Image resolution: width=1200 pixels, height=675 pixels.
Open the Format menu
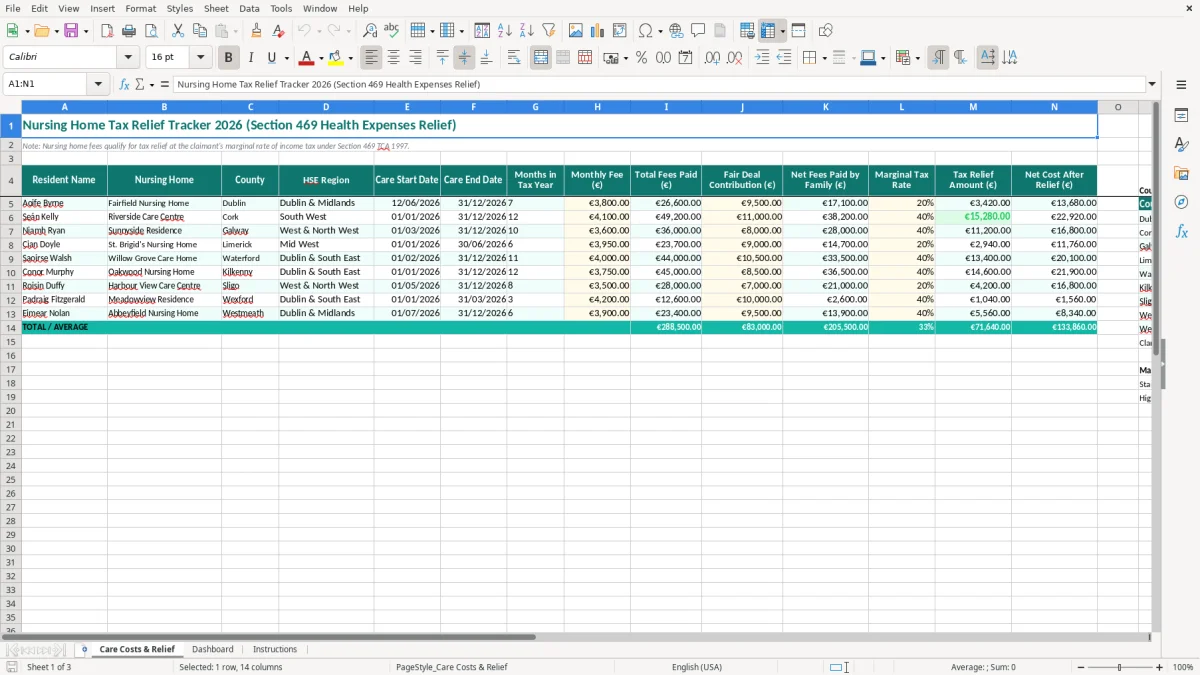(140, 8)
